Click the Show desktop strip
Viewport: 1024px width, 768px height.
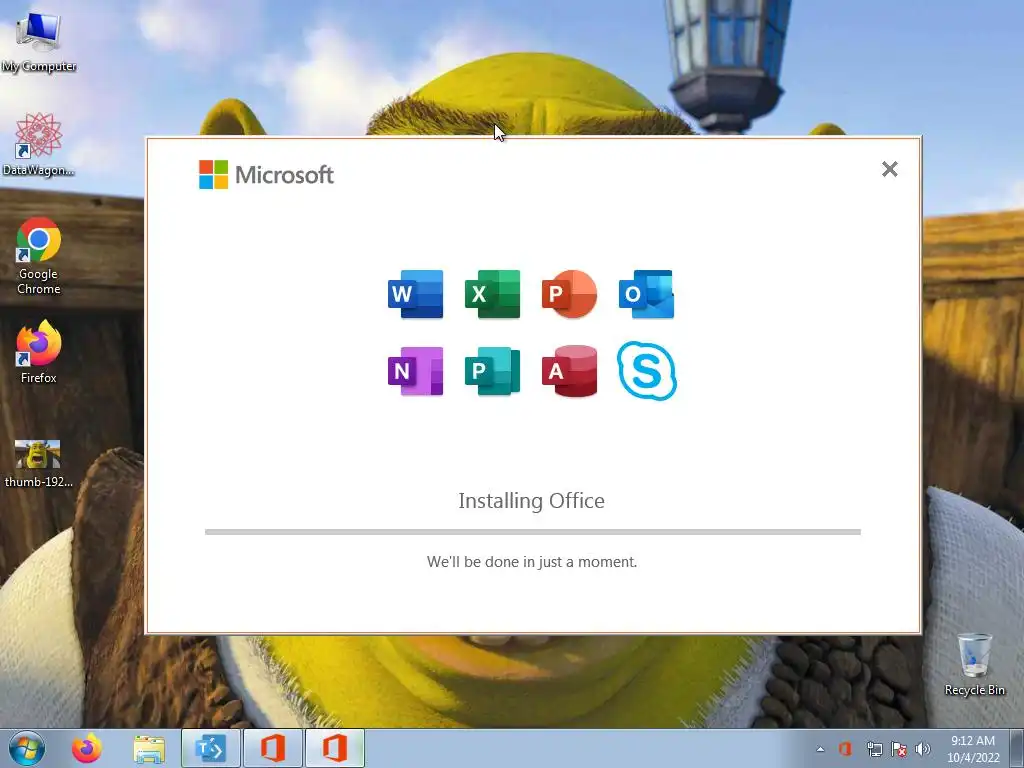click(1019, 748)
